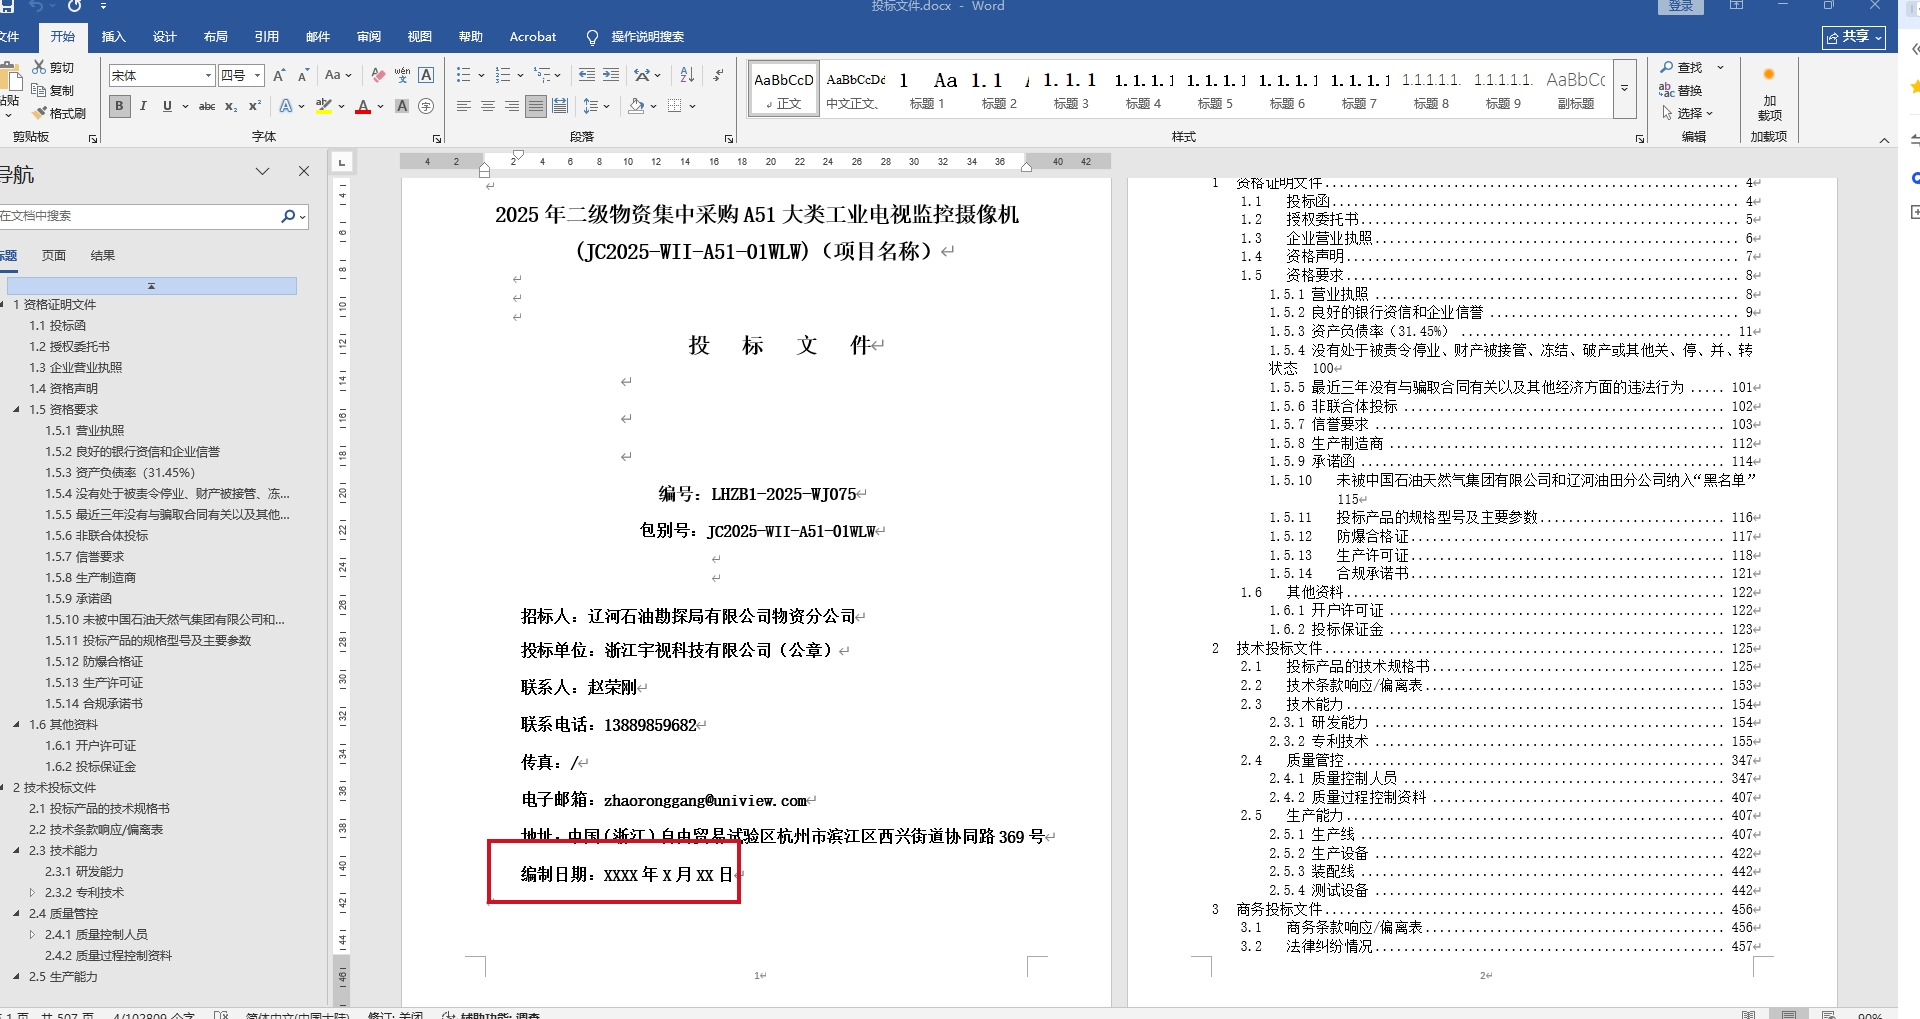Open the Change Case (Aa) dropdown
1920x1019 pixels.
[x=337, y=75]
